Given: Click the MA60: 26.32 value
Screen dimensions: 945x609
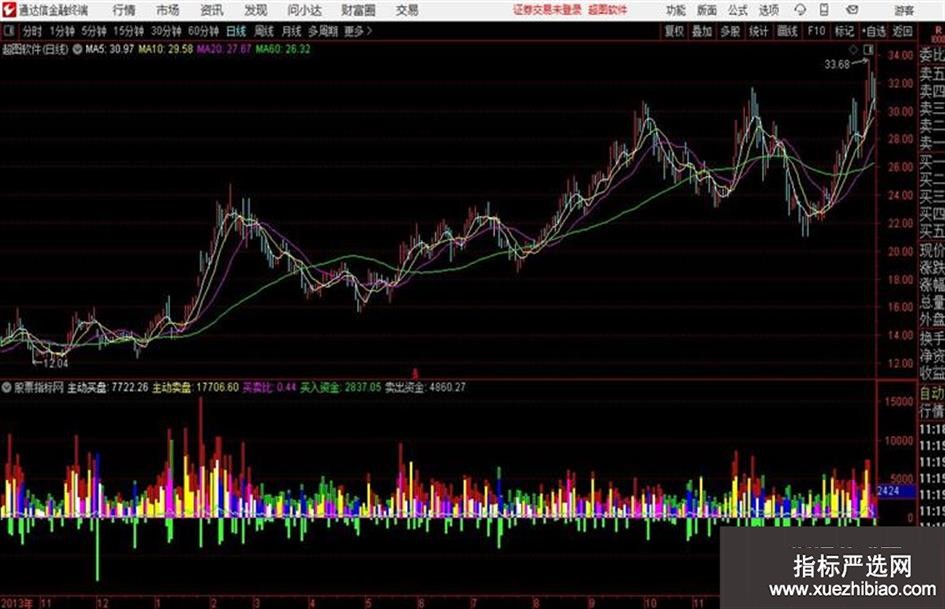Looking at the screenshot, I should coord(283,49).
